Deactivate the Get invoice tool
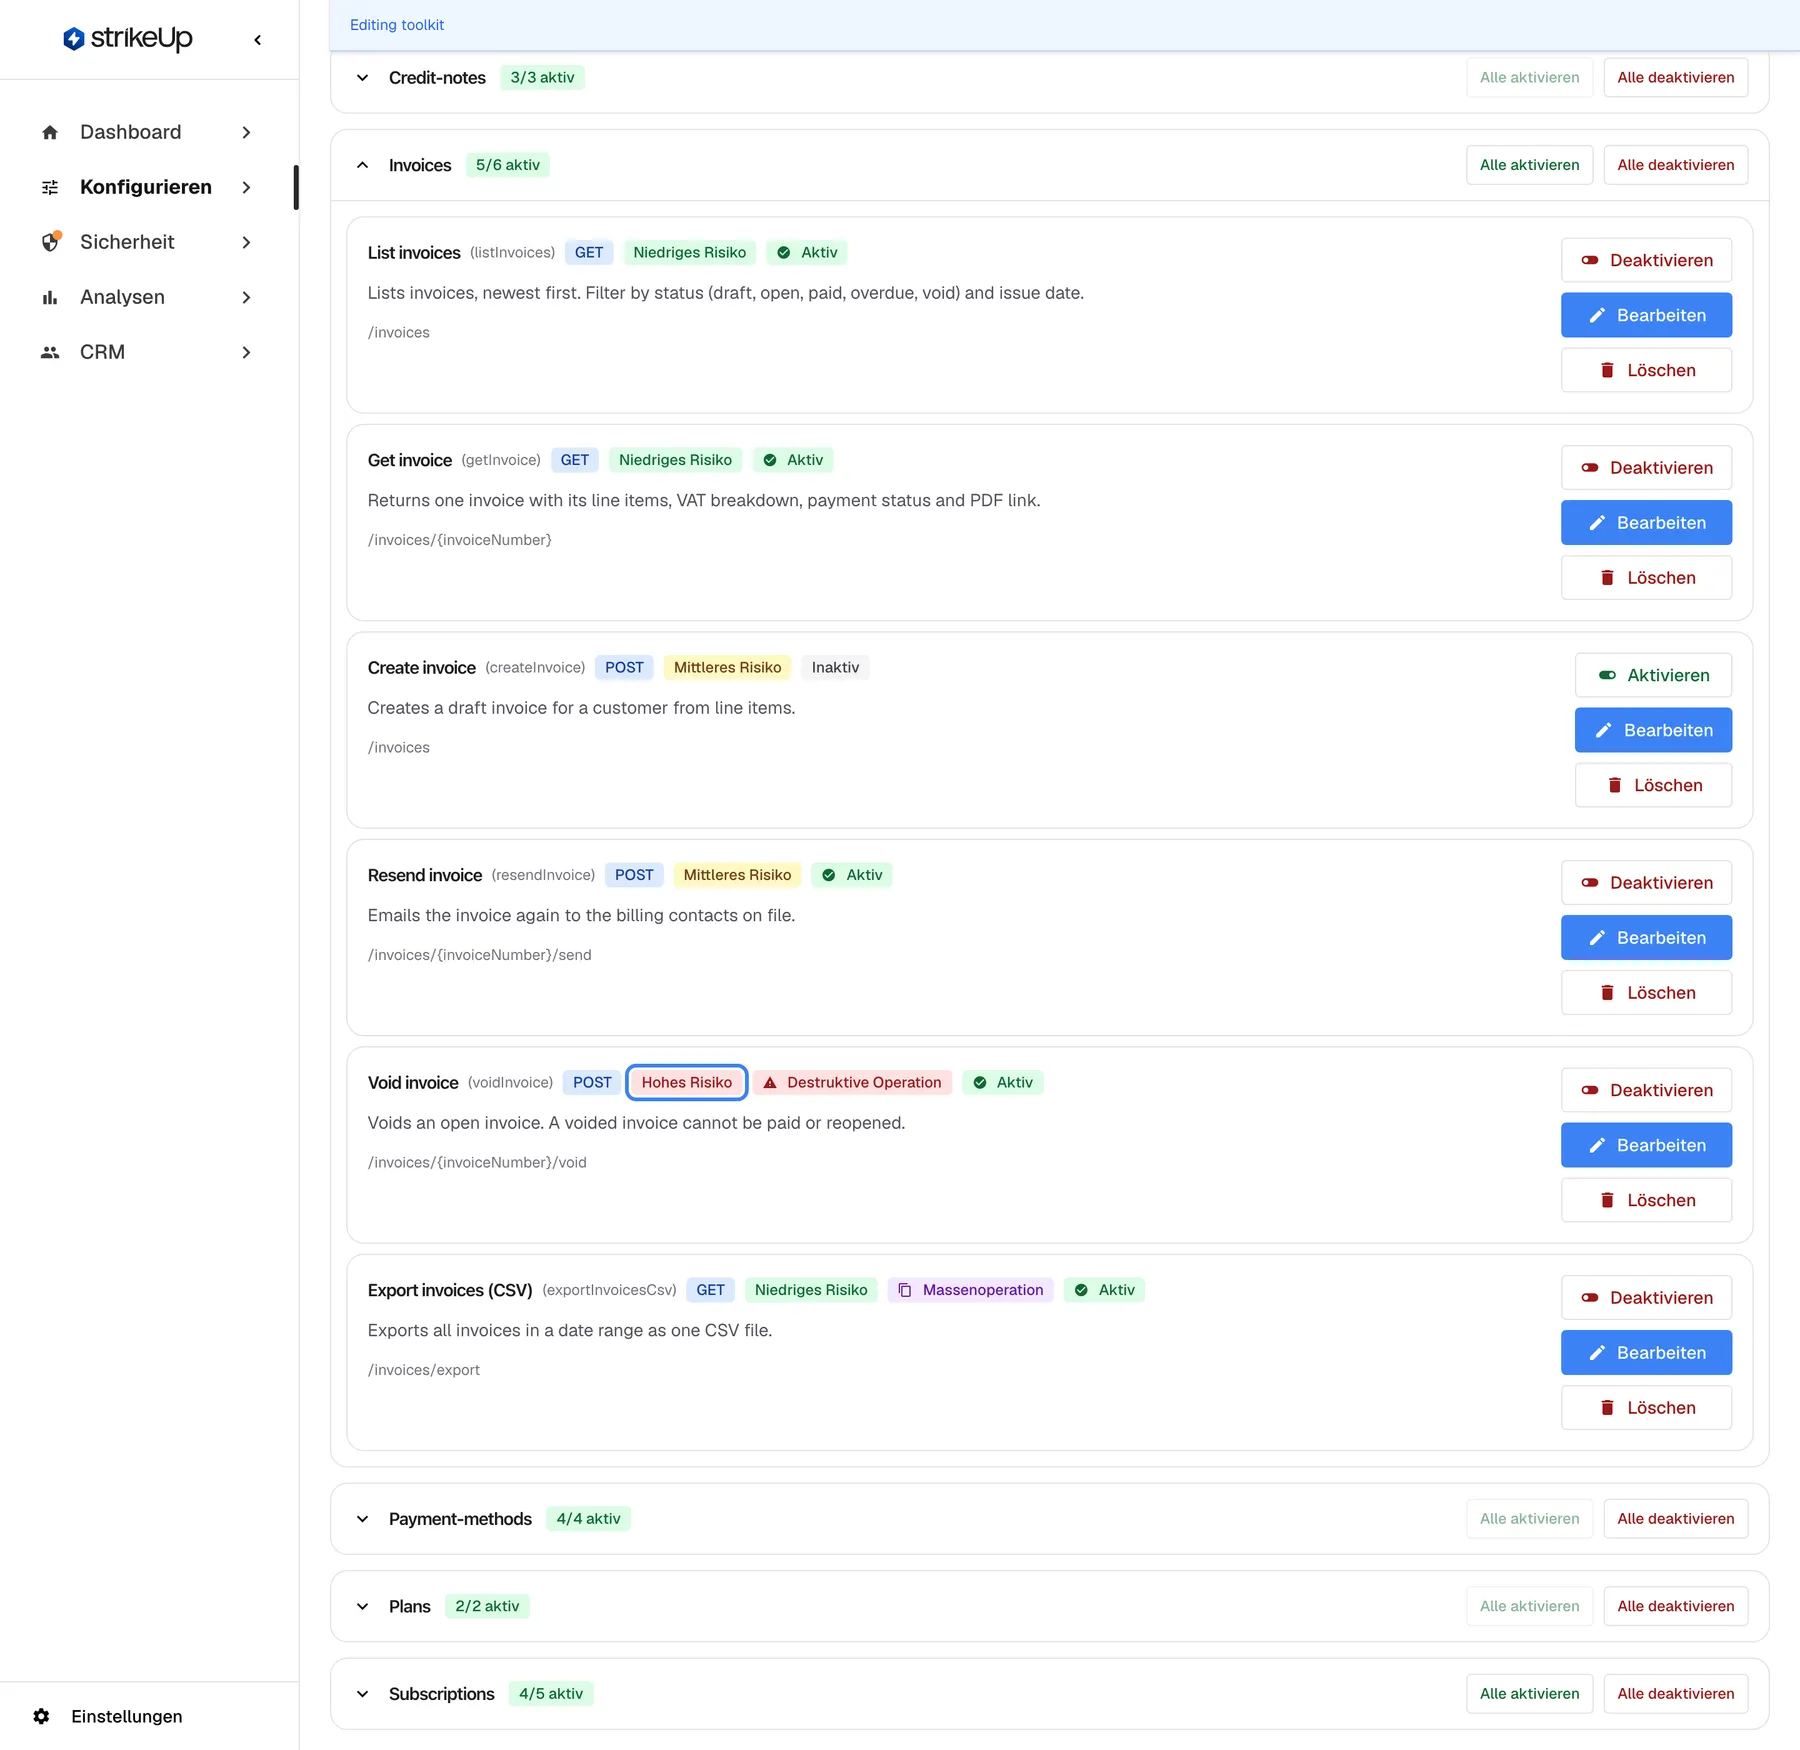1800x1750 pixels. tap(1646, 468)
